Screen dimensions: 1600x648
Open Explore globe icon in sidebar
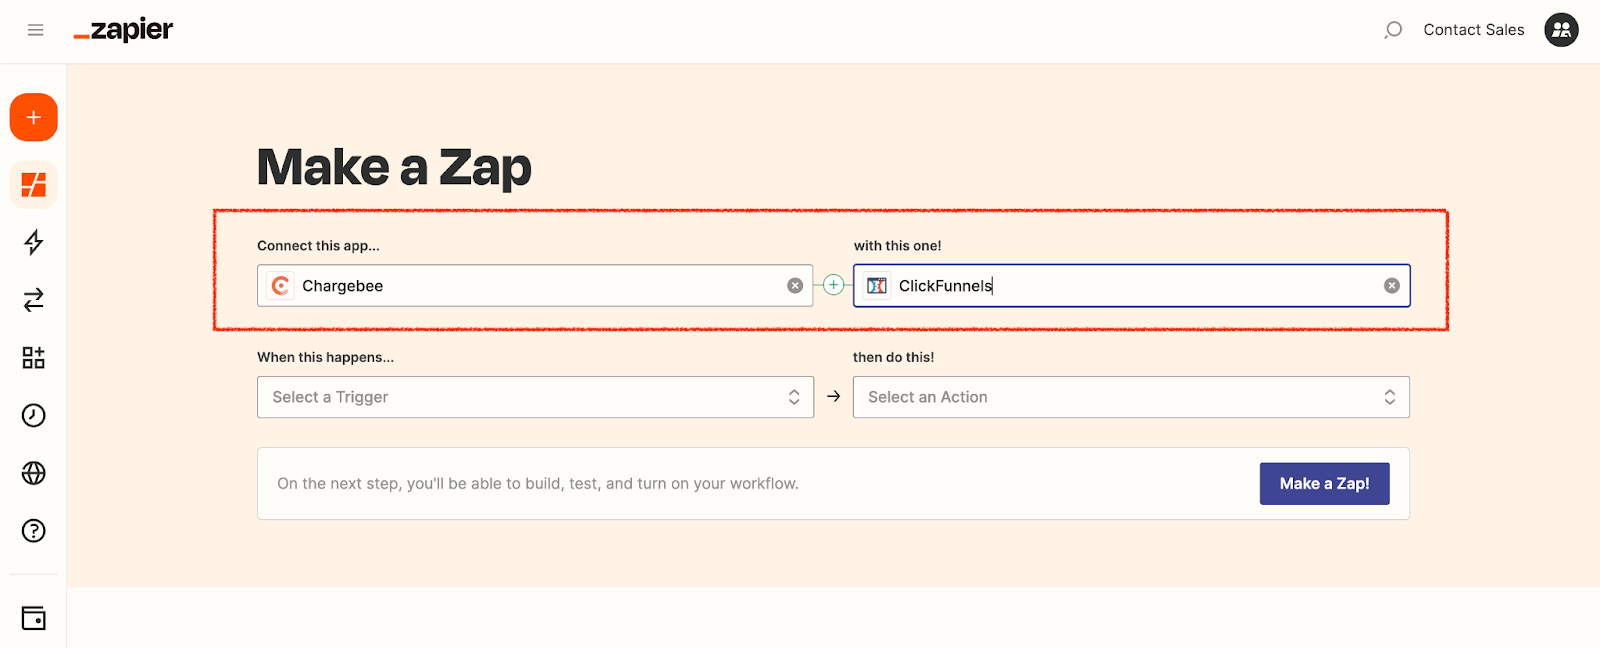point(34,473)
